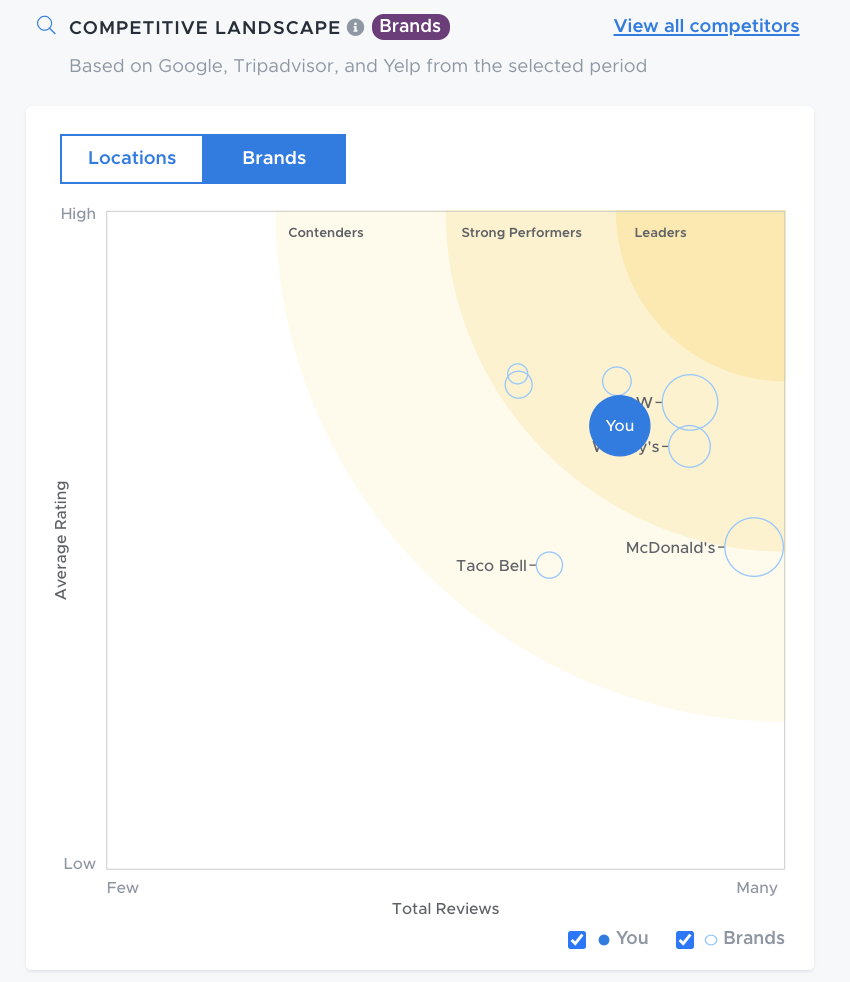Switch to the Locations tab
Image resolution: width=850 pixels, height=982 pixels.
point(132,158)
